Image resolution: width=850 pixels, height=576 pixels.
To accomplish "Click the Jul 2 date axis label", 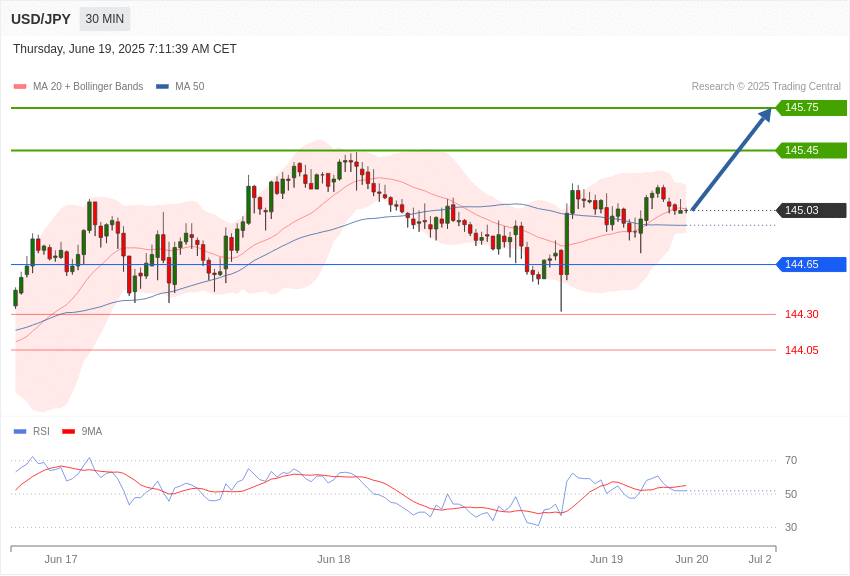I will pos(759,559).
